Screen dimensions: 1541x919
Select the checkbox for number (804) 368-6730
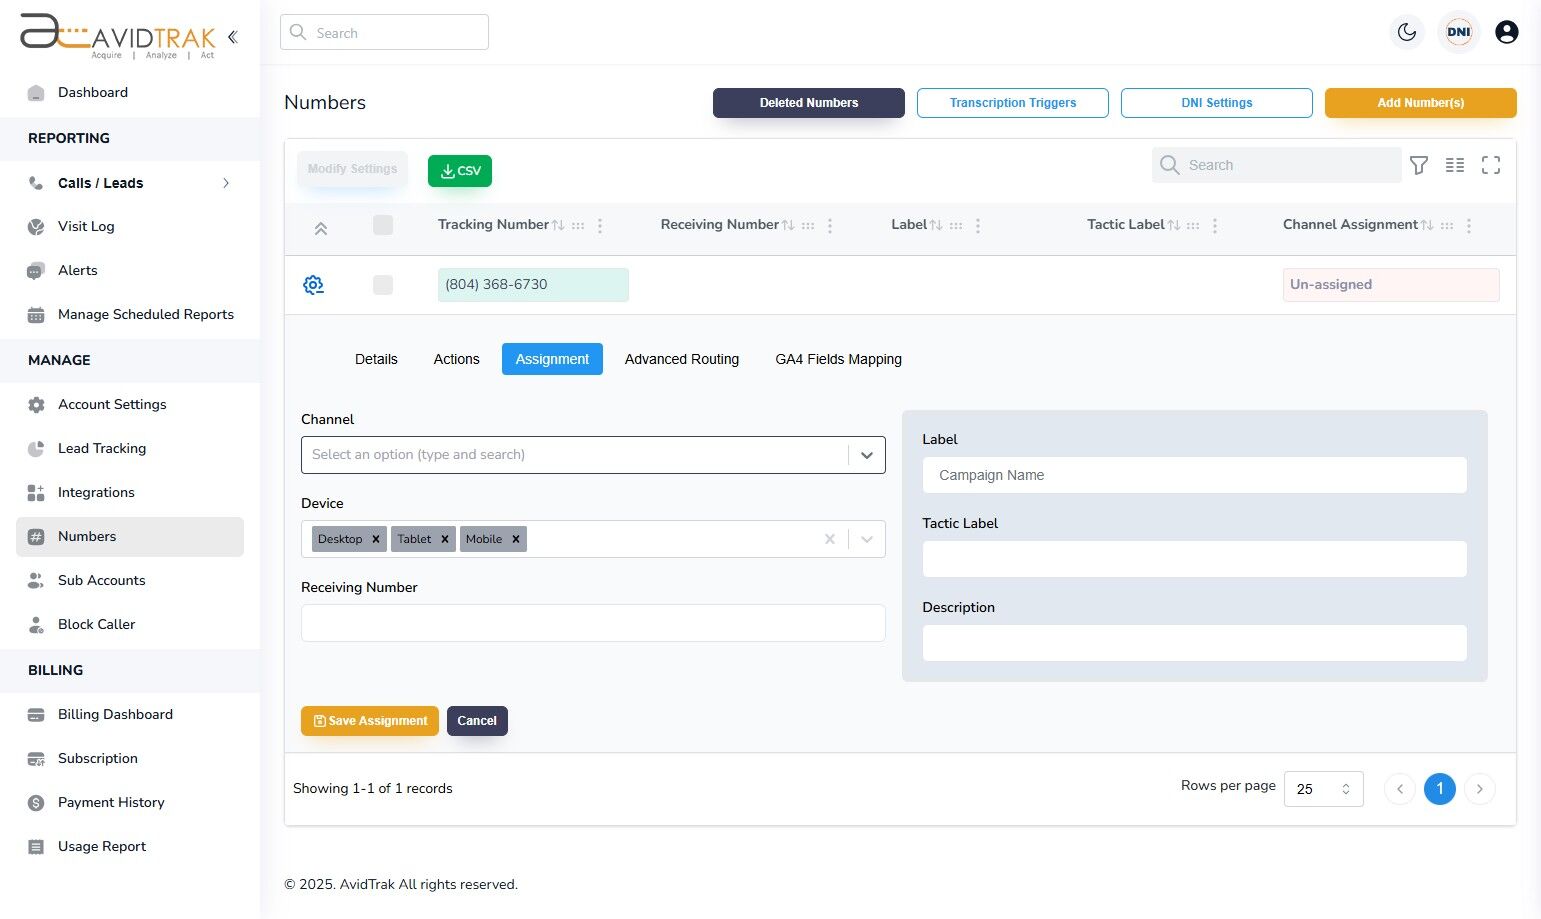point(383,284)
